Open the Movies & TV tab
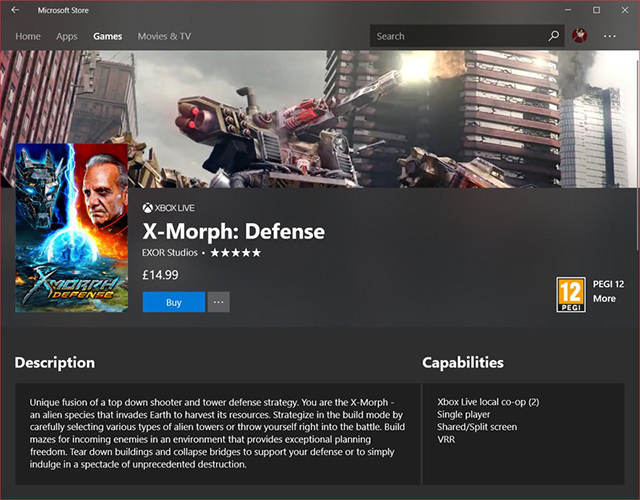640x500 pixels. [164, 36]
